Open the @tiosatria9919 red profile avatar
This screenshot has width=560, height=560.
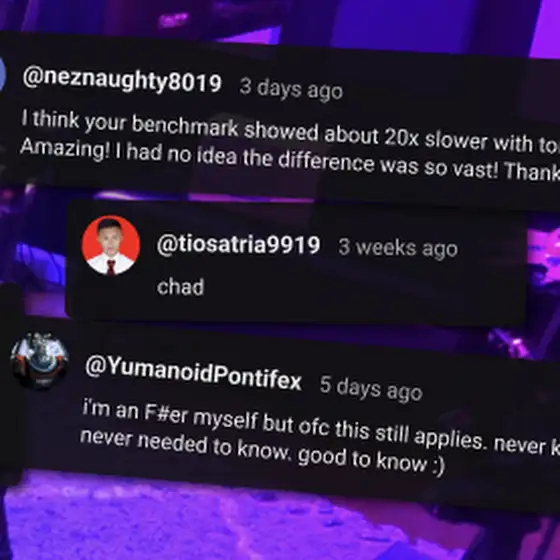pos(111,245)
